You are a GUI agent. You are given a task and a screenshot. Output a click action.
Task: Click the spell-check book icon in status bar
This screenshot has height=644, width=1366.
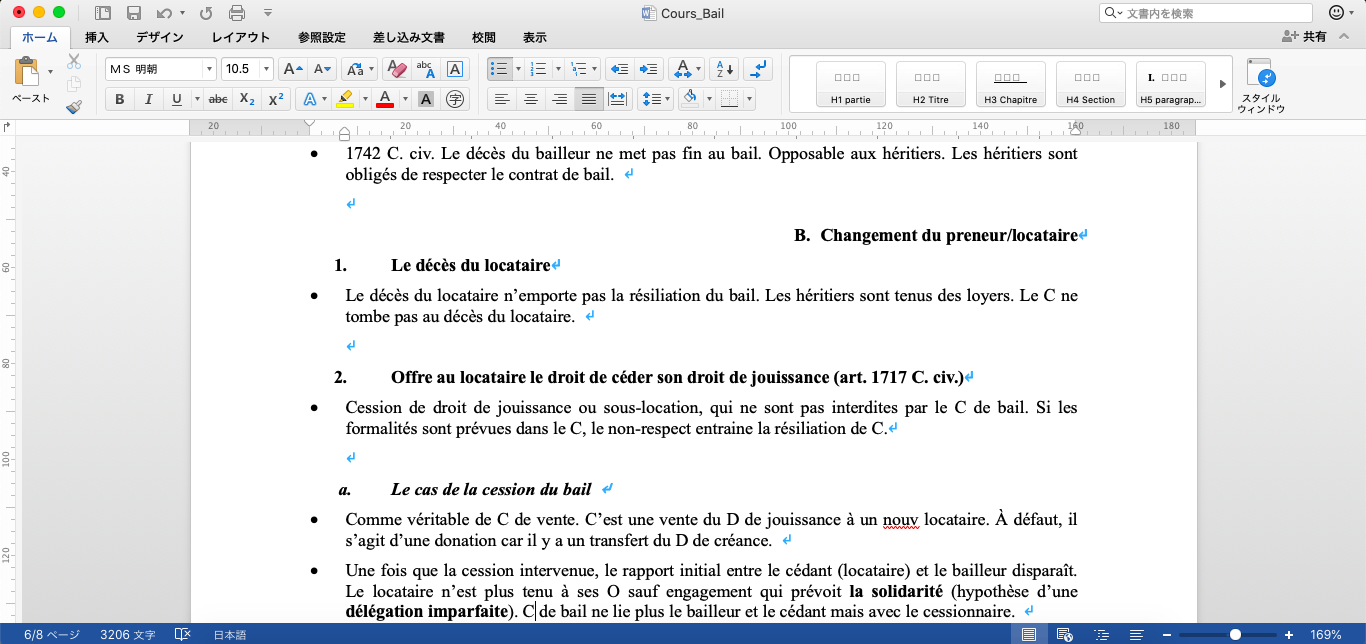[x=183, y=634]
